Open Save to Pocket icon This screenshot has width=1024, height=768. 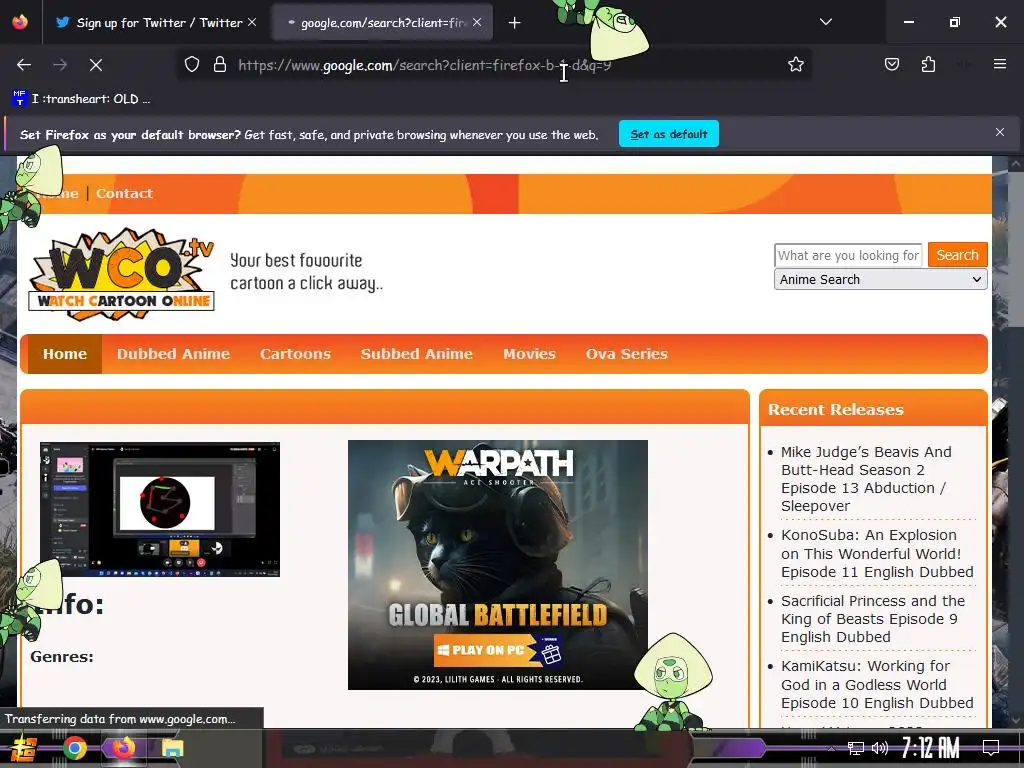click(891, 64)
